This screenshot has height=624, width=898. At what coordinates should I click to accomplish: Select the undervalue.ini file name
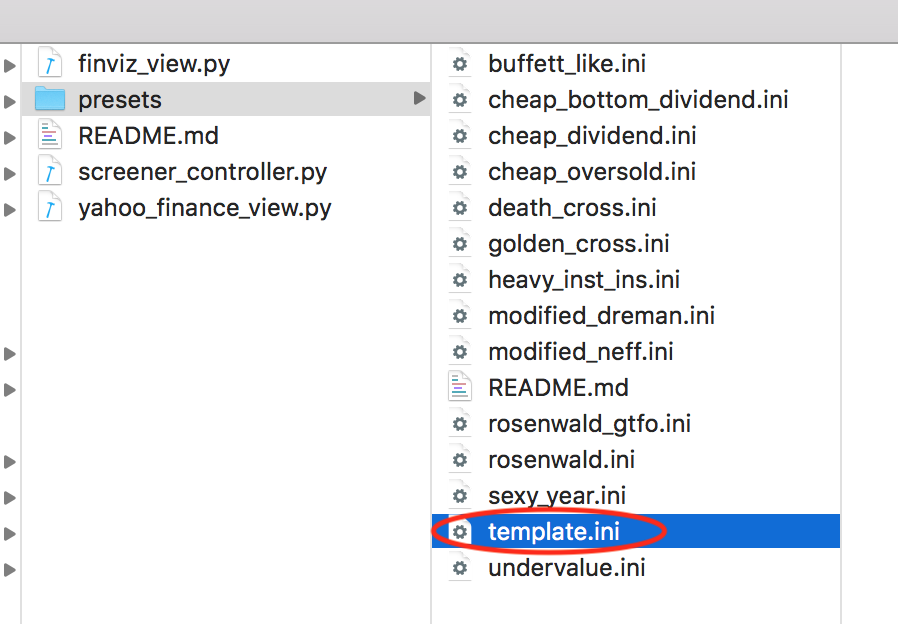[x=566, y=568]
